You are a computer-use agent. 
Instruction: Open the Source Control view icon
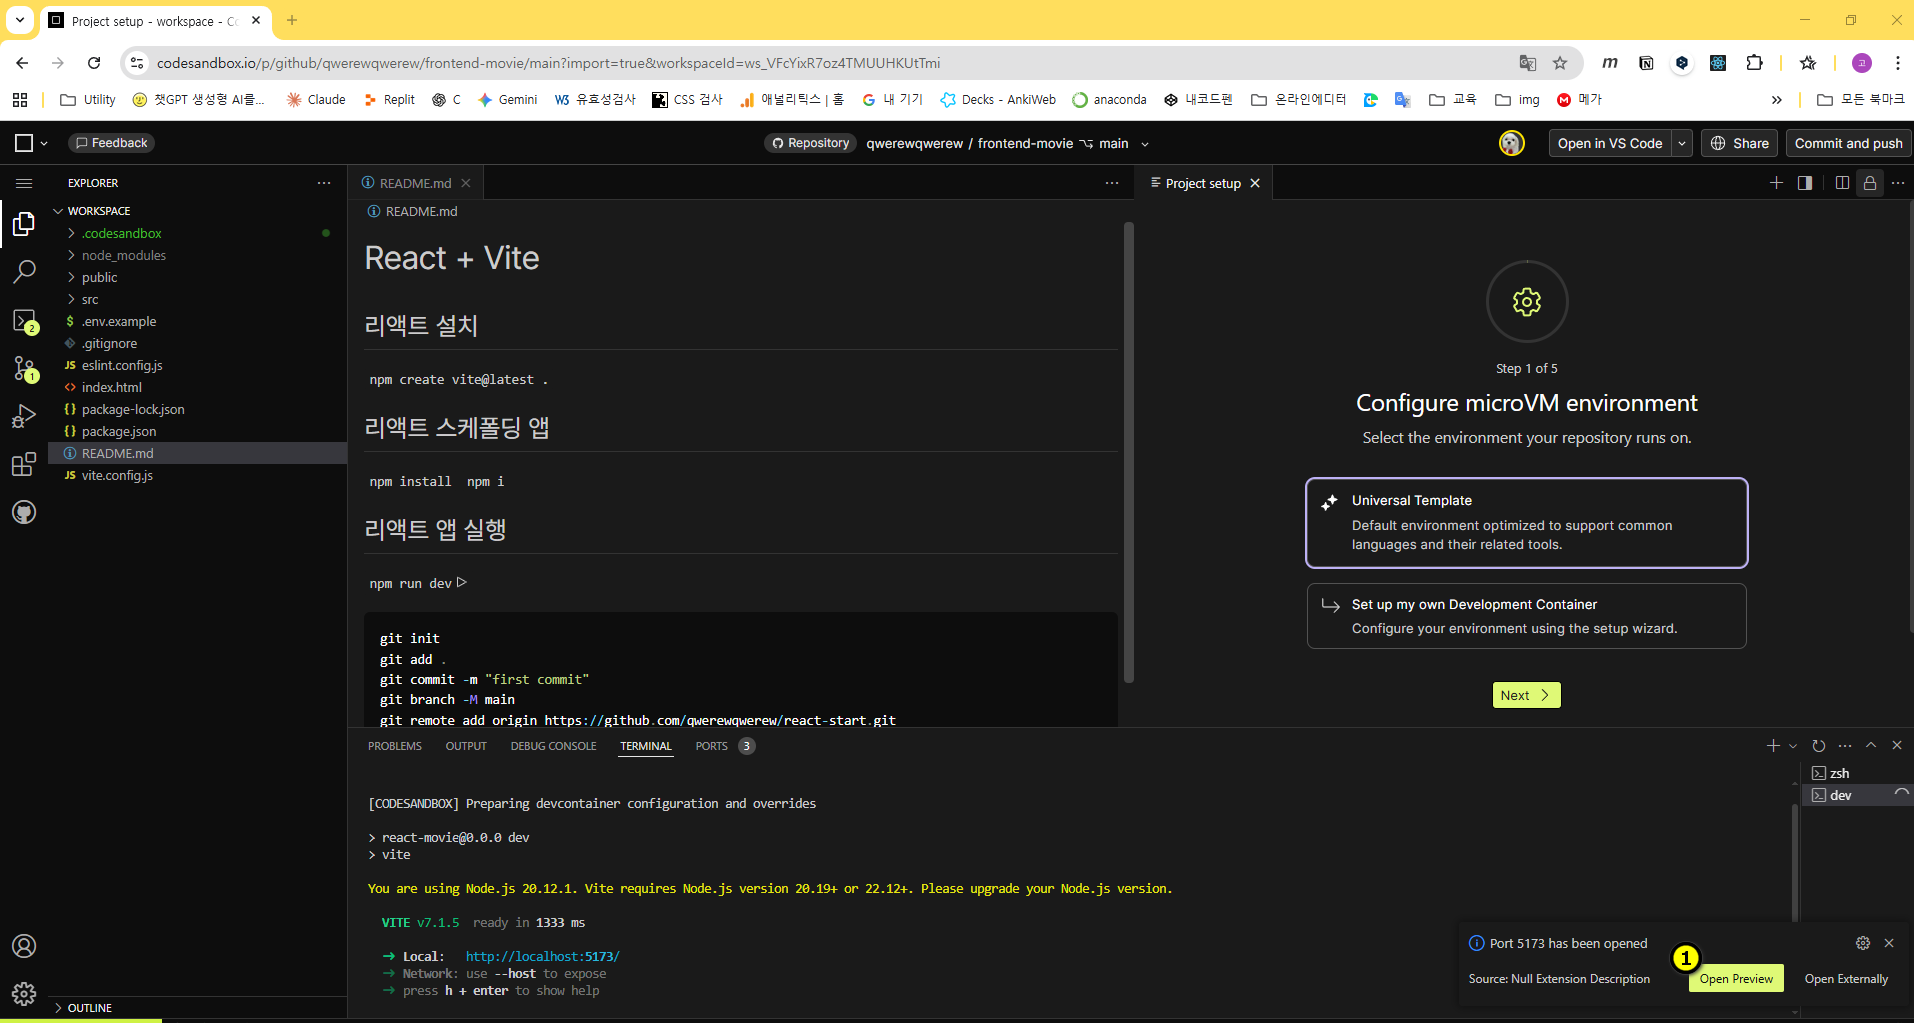tap(24, 368)
